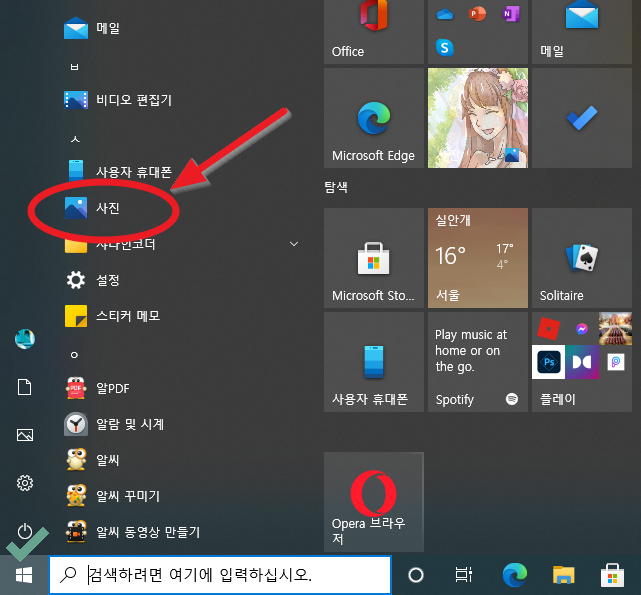Open Roblox icon in the 플레이 tile

click(x=548, y=328)
